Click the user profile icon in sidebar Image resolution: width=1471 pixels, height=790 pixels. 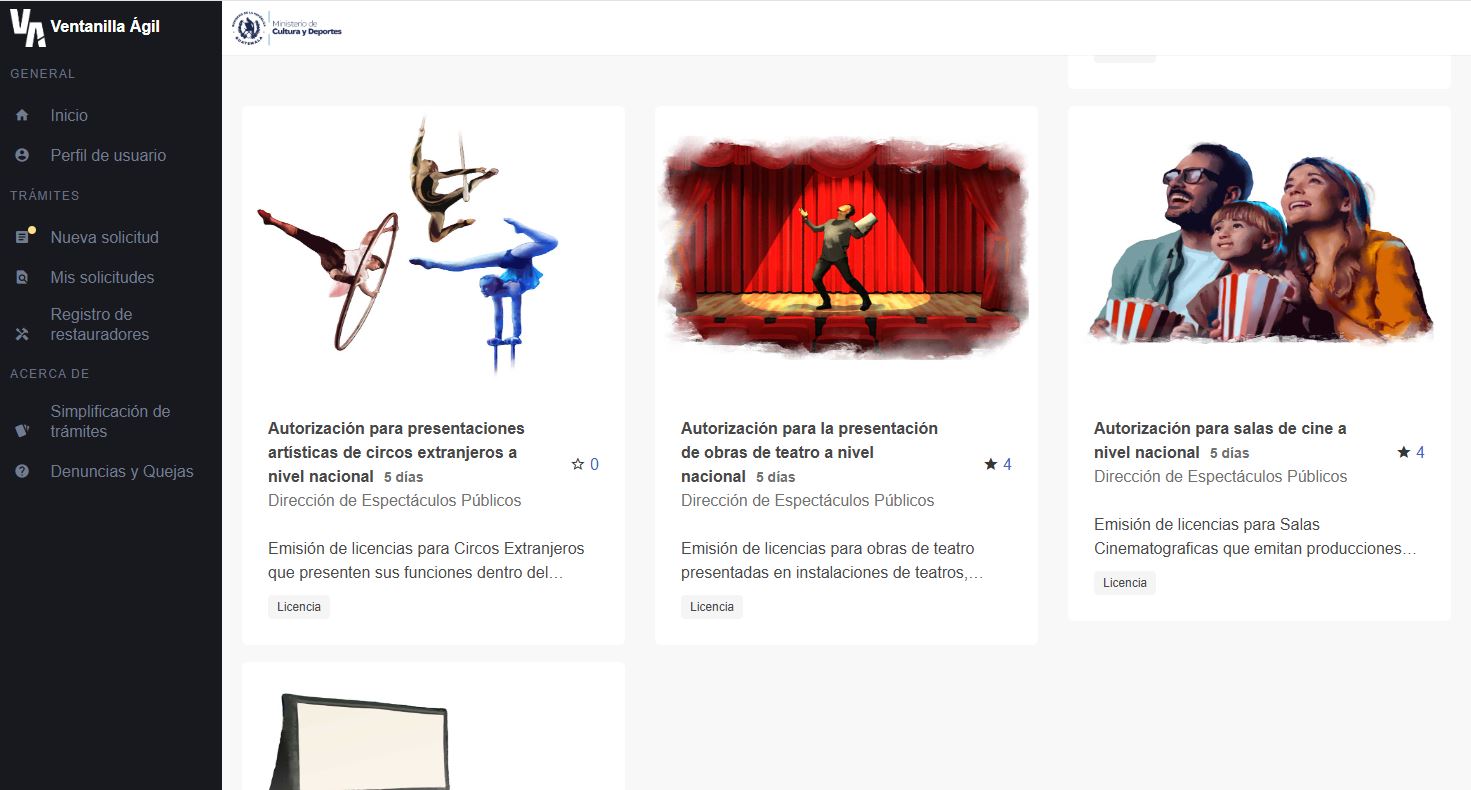pos(22,156)
